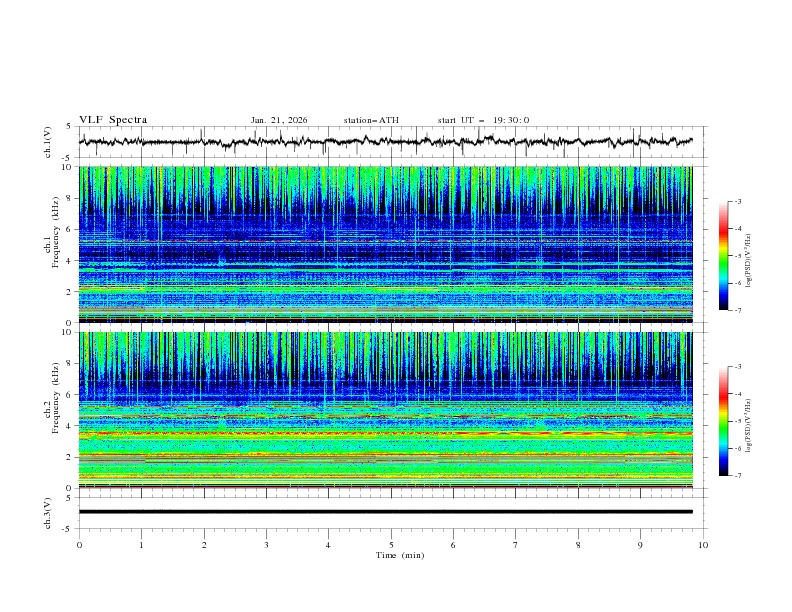Click the "-3" label on ch.1 color bar
This screenshot has width=792, height=612.
[x=737, y=201]
